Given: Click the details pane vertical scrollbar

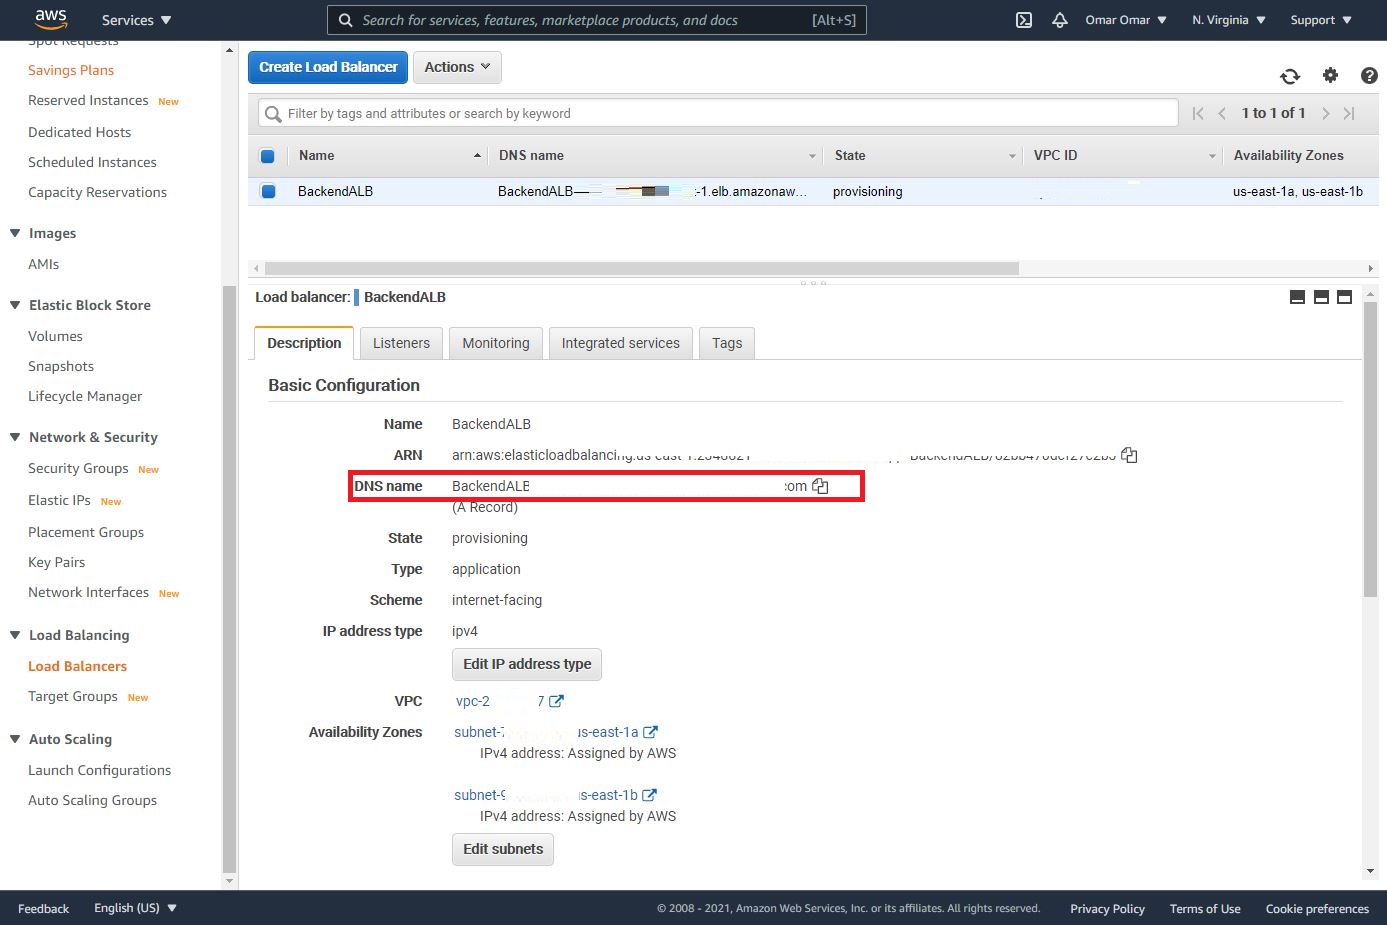Looking at the screenshot, I should point(1370,448).
